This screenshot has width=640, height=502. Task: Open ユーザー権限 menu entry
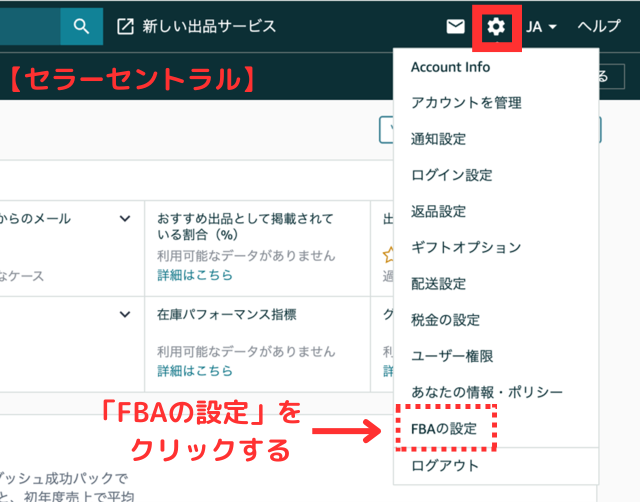[452, 356]
